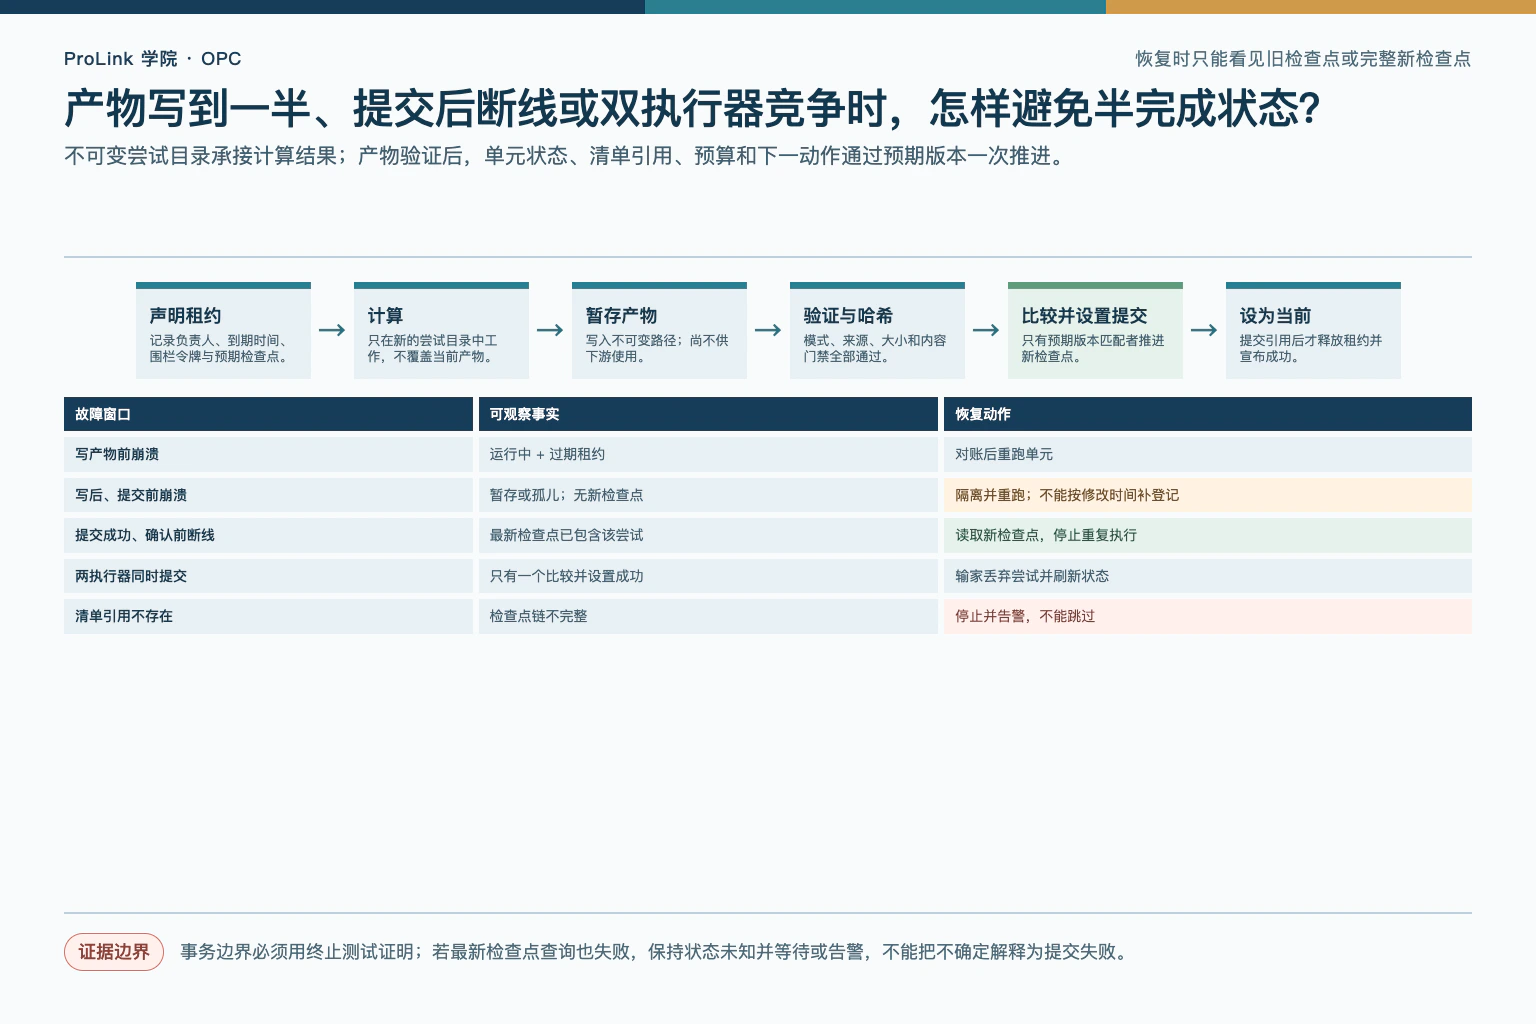
Task: Click the arrow between 暂存产物 and 验证与哈希
Action: point(768,330)
